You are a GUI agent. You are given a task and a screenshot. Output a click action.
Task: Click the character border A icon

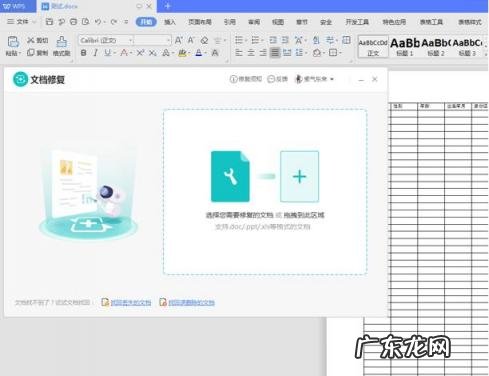tap(215, 53)
